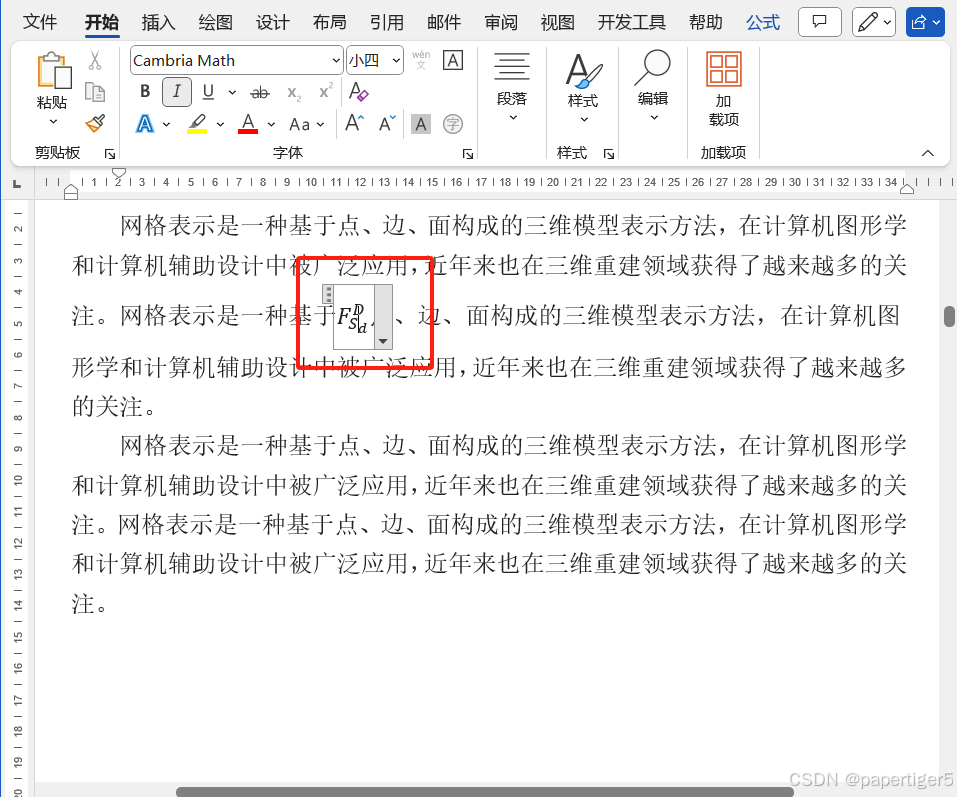This screenshot has height=797, width=957.
Task: Expand underline style options arrow
Action: (x=233, y=93)
